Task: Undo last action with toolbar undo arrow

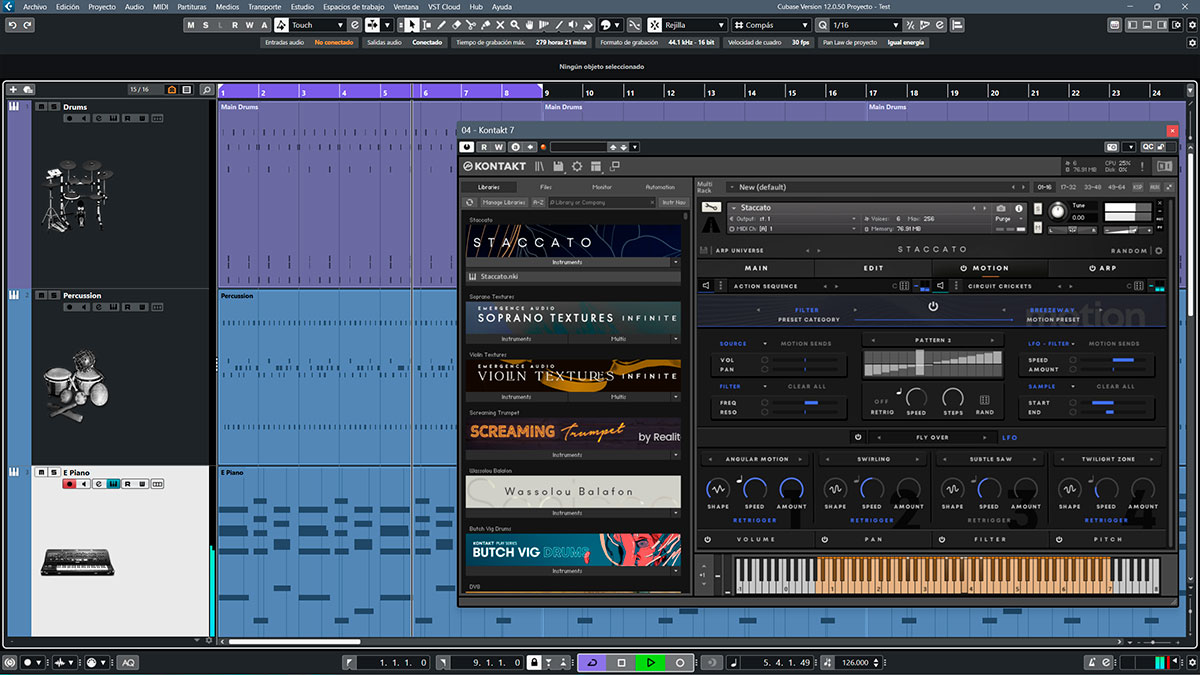Action: coord(14,25)
